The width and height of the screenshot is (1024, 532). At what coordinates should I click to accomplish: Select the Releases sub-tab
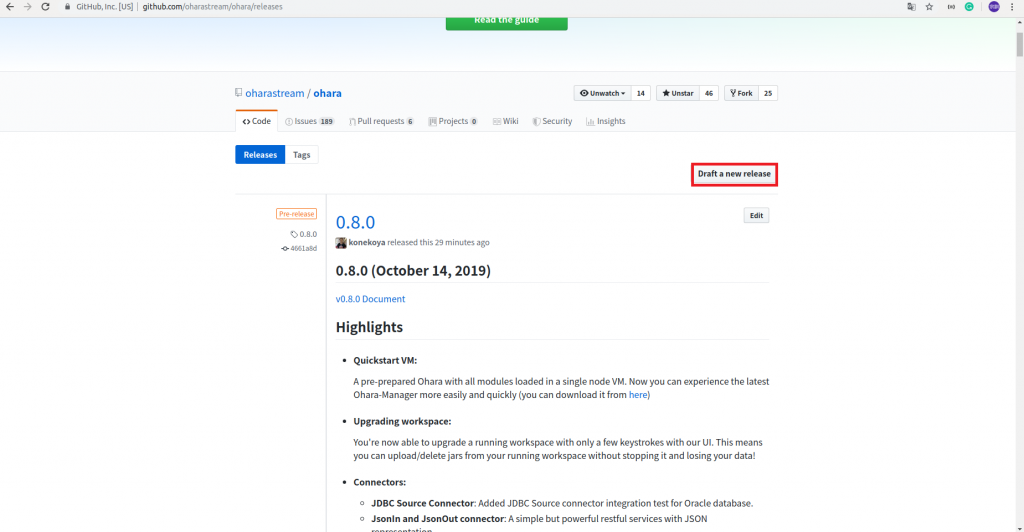pyautogui.click(x=260, y=155)
